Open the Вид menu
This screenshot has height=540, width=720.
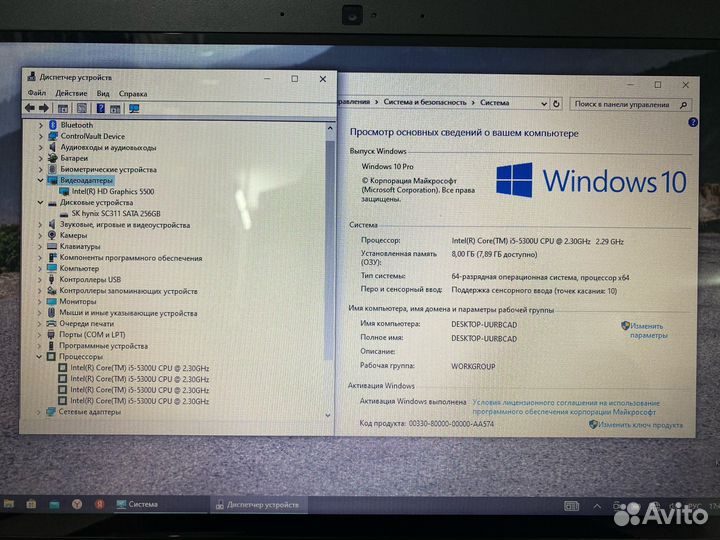[103, 93]
